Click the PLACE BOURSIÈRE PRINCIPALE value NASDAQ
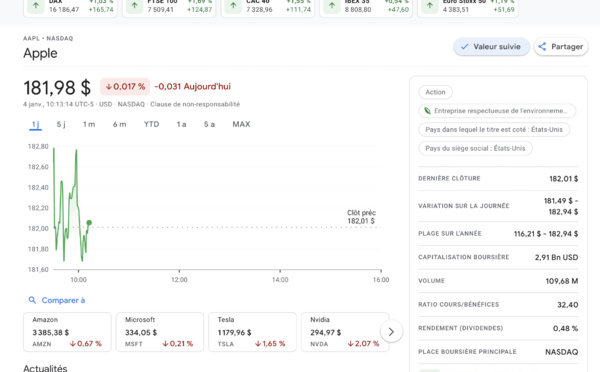The image size is (600, 372). 561,352
